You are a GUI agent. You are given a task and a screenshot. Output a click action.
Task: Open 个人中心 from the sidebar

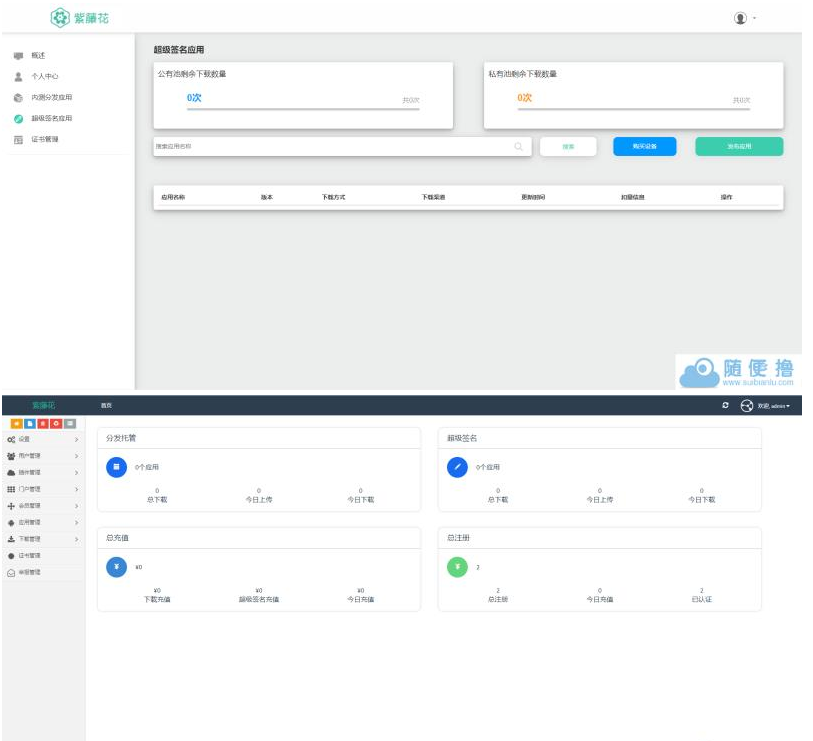(44, 76)
